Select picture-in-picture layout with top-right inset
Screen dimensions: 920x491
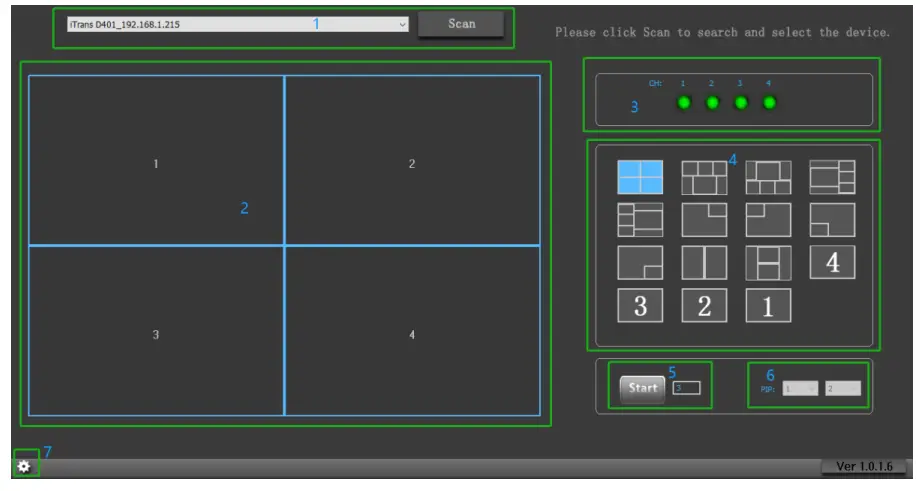coord(704,220)
